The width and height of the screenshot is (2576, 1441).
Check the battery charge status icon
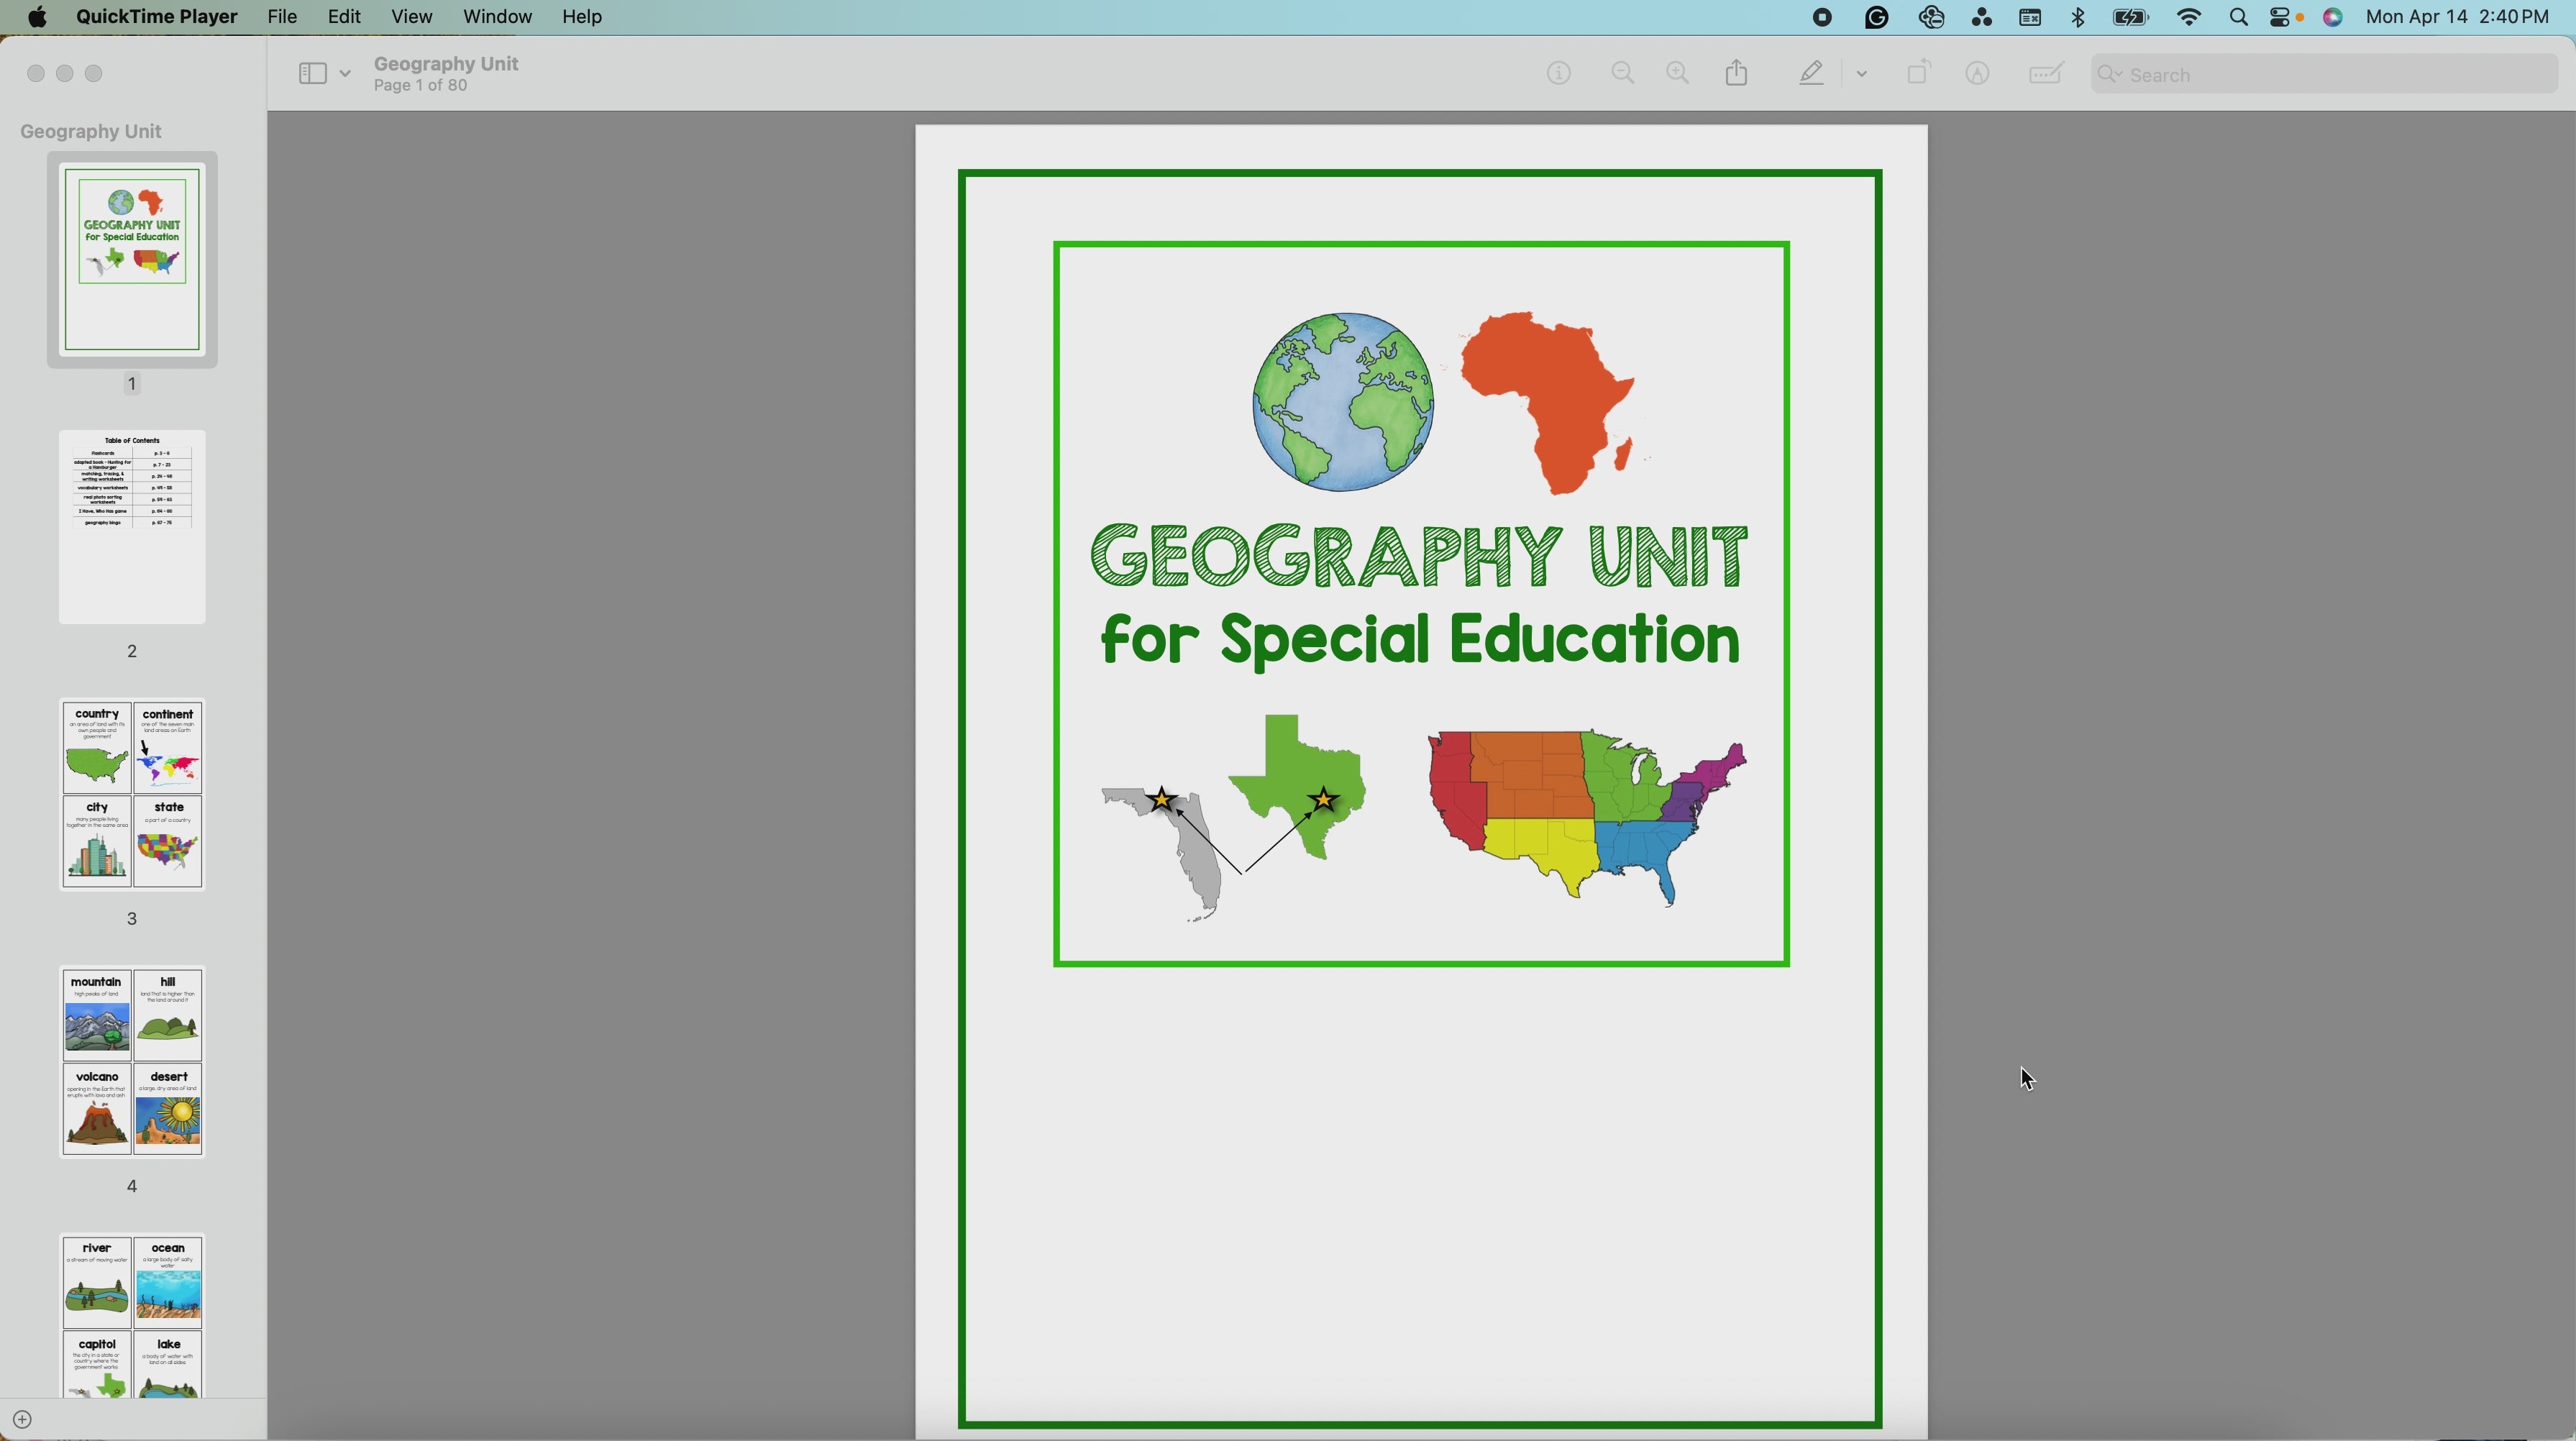click(2130, 17)
